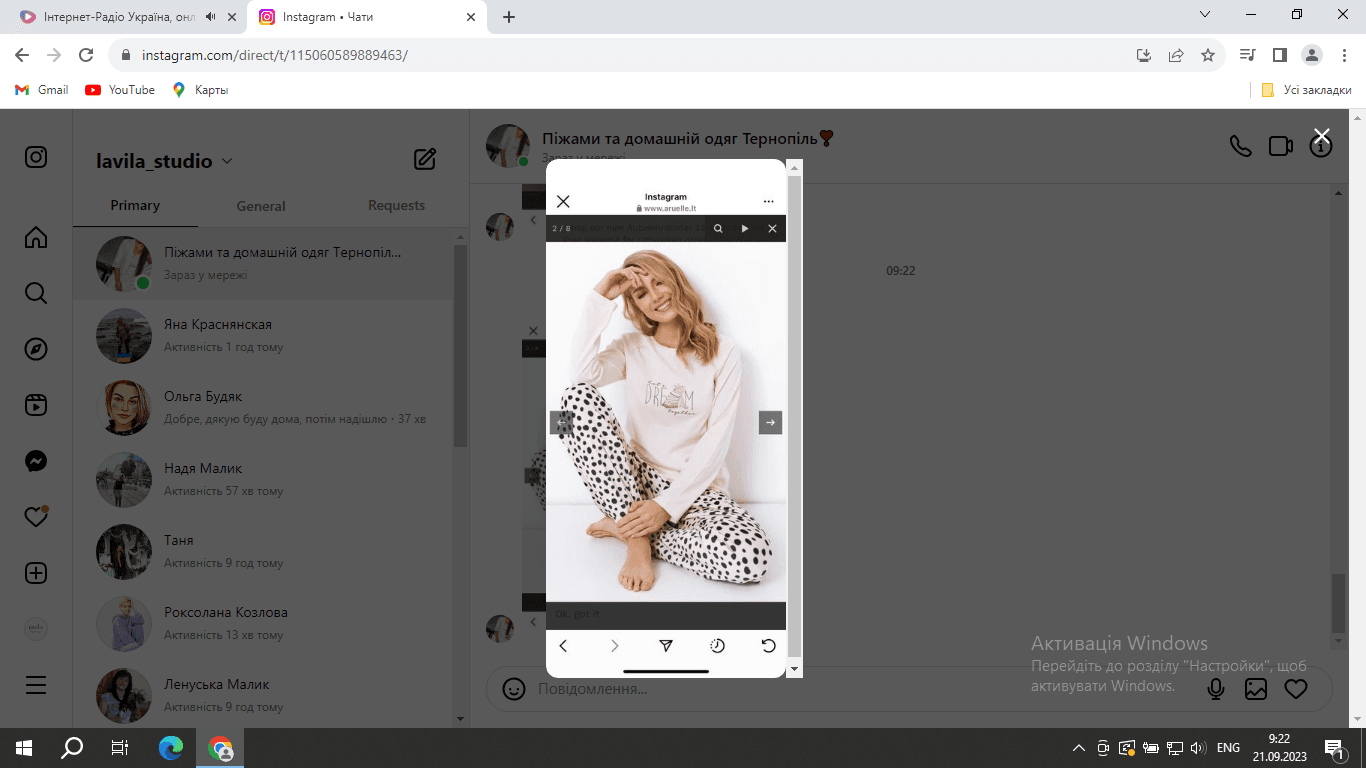Open Instagram search in the sidebar
Image resolution: width=1366 pixels, height=768 pixels.
(36, 293)
